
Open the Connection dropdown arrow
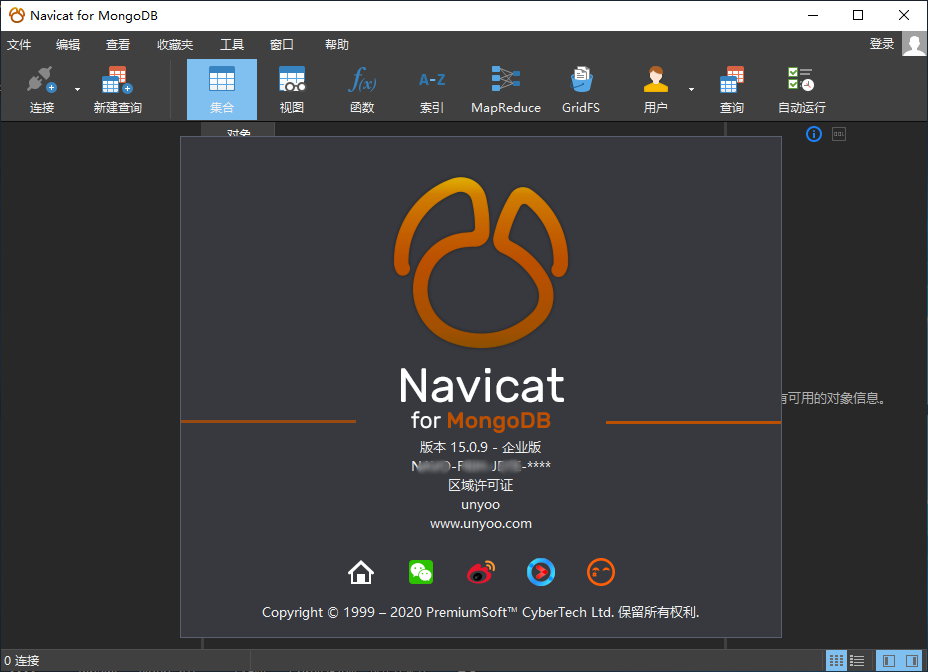[78, 89]
